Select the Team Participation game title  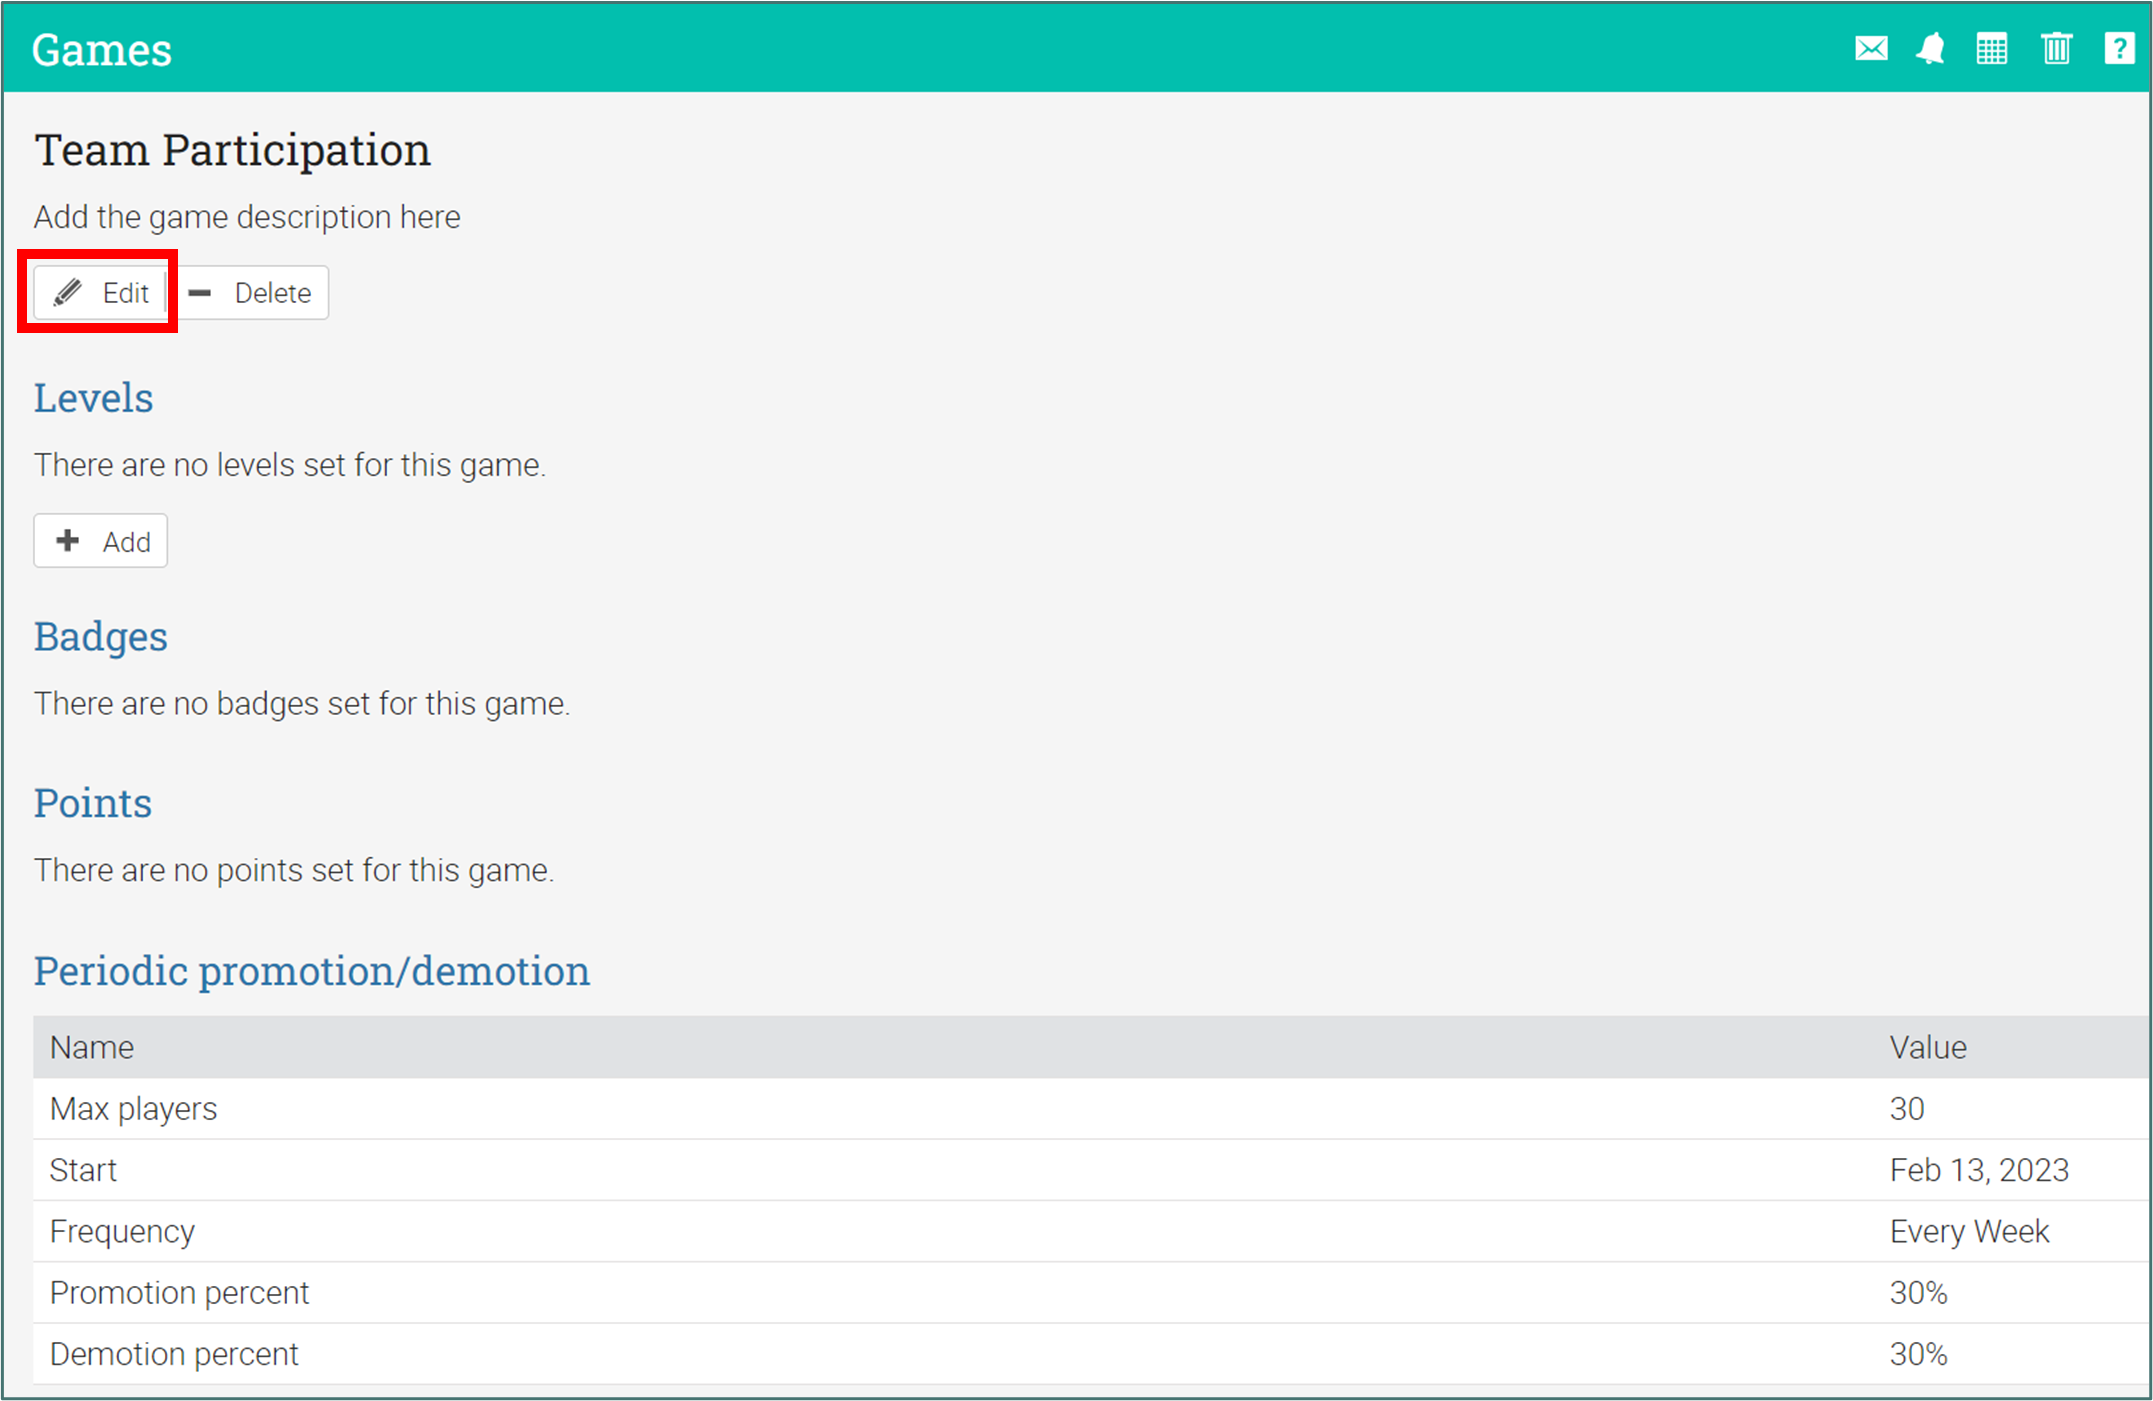(x=232, y=150)
